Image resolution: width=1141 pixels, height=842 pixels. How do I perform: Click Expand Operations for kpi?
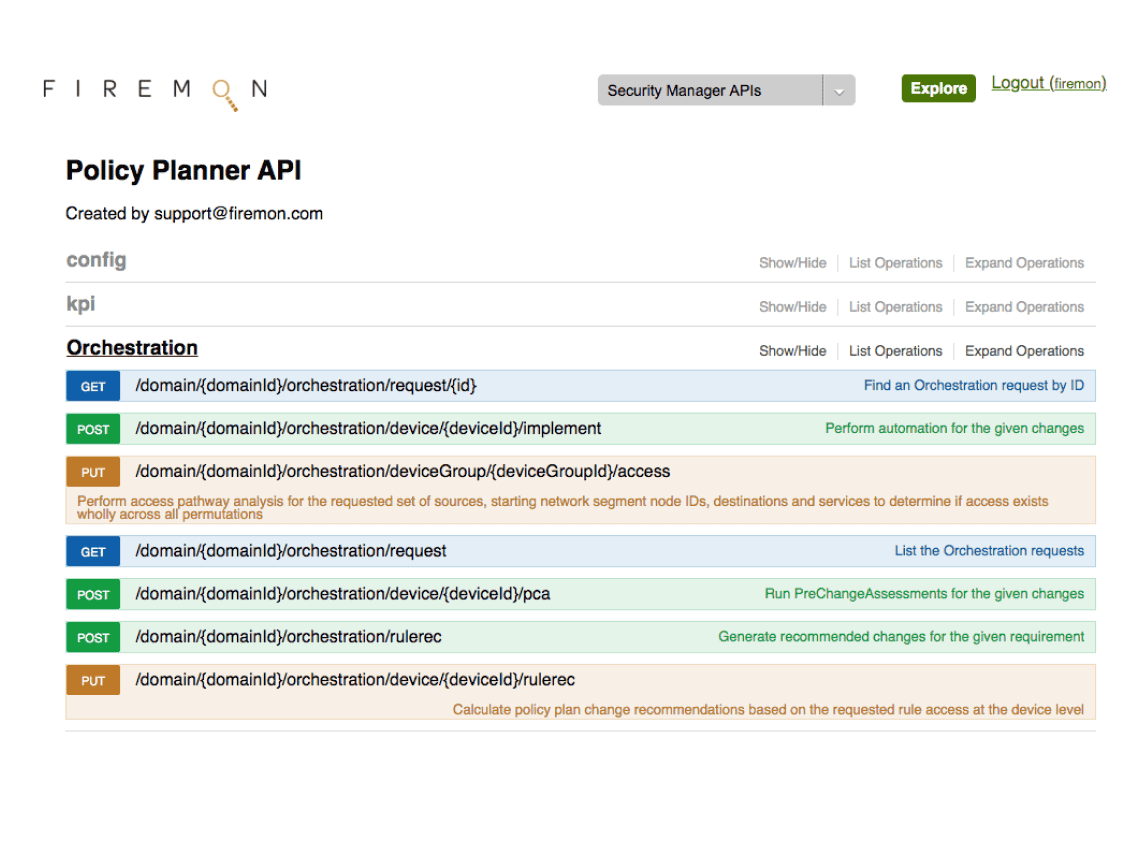(x=1024, y=307)
